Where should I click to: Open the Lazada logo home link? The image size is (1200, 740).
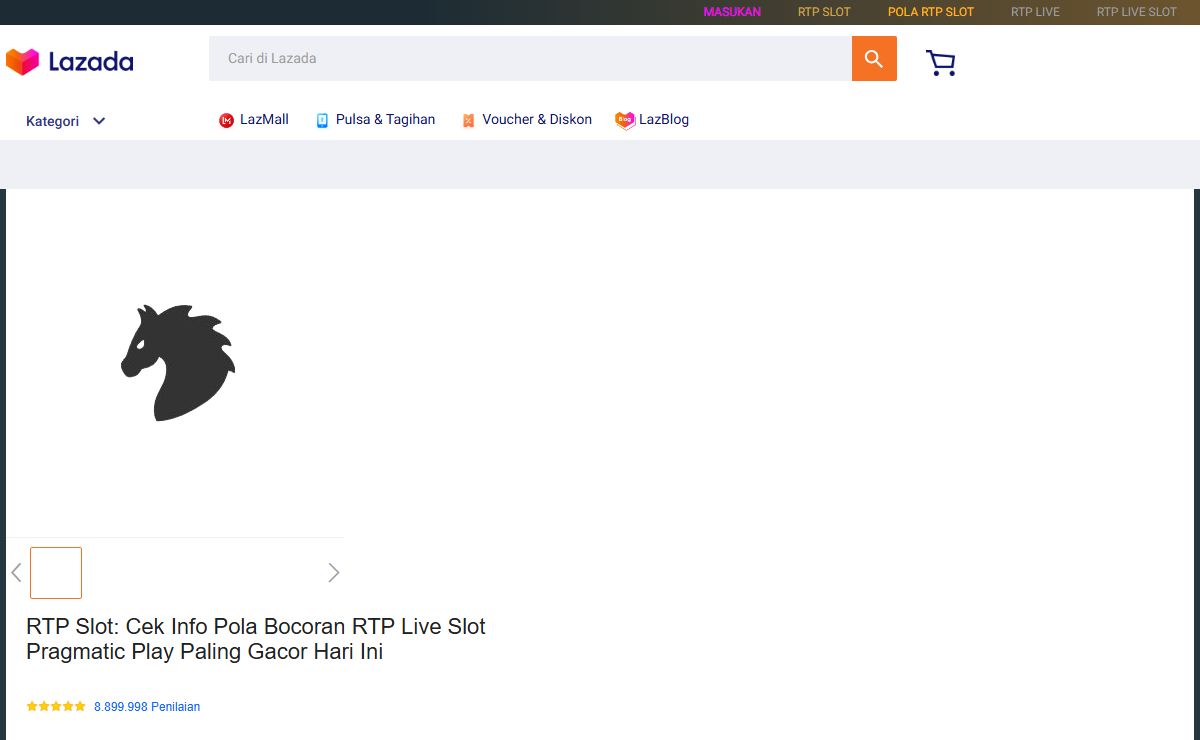pyautogui.click(x=69, y=62)
